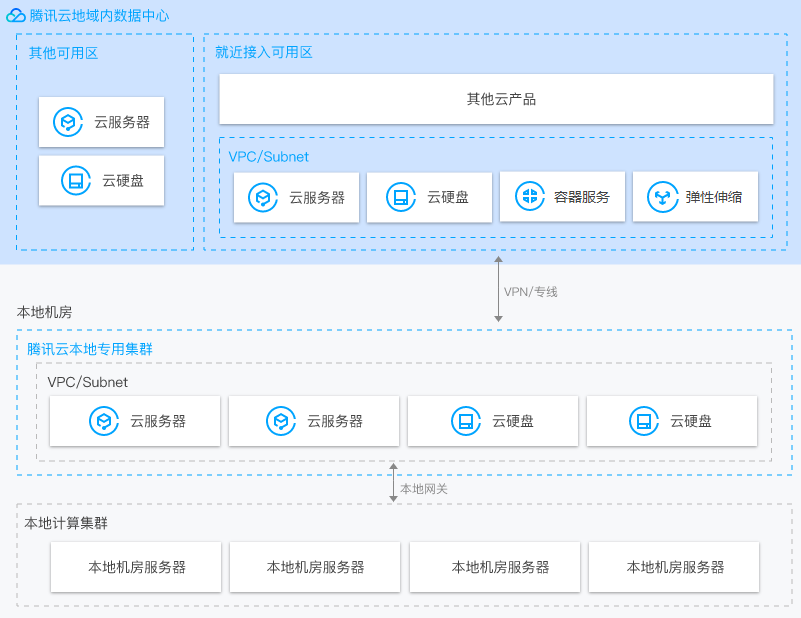Click left 云硬盘 icon in 本地专用集群
Viewport: 801px width, 618px height.
[466, 421]
